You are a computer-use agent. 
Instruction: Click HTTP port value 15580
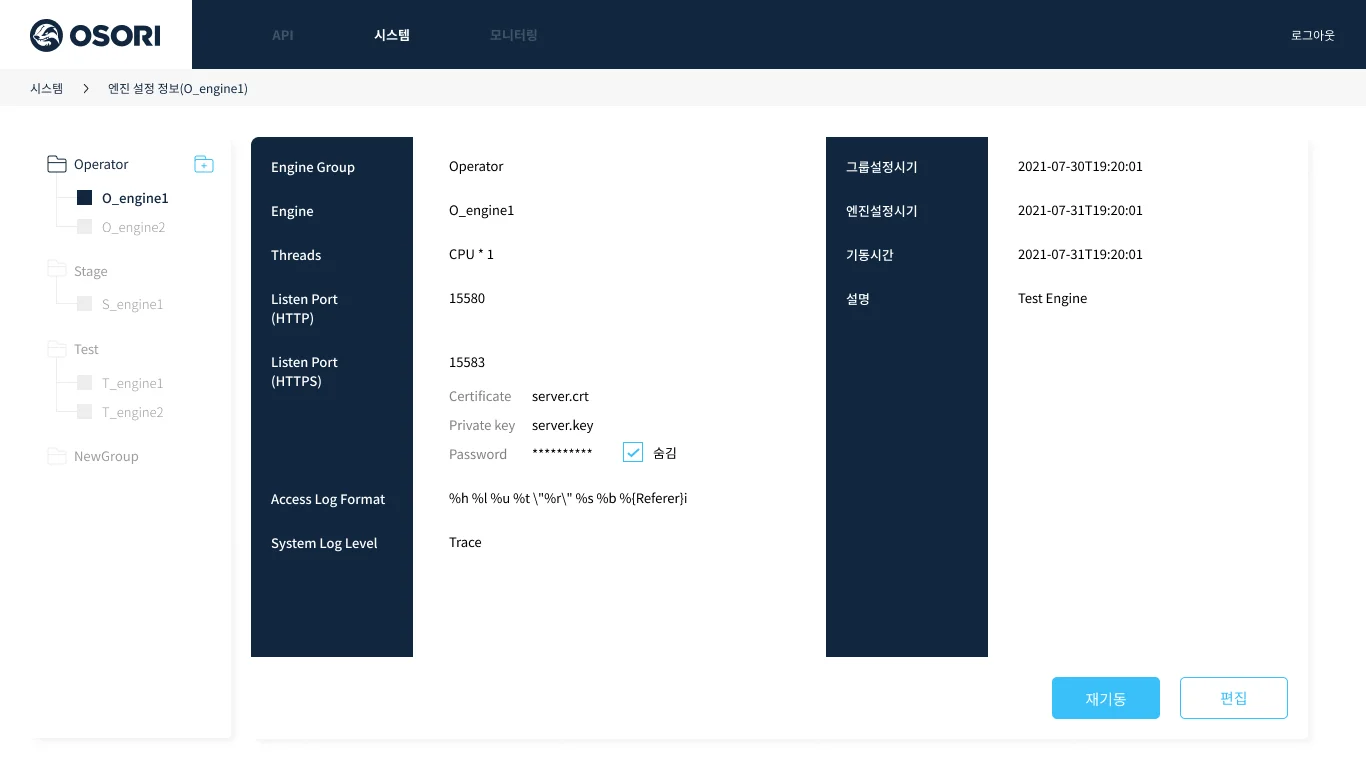coord(467,298)
